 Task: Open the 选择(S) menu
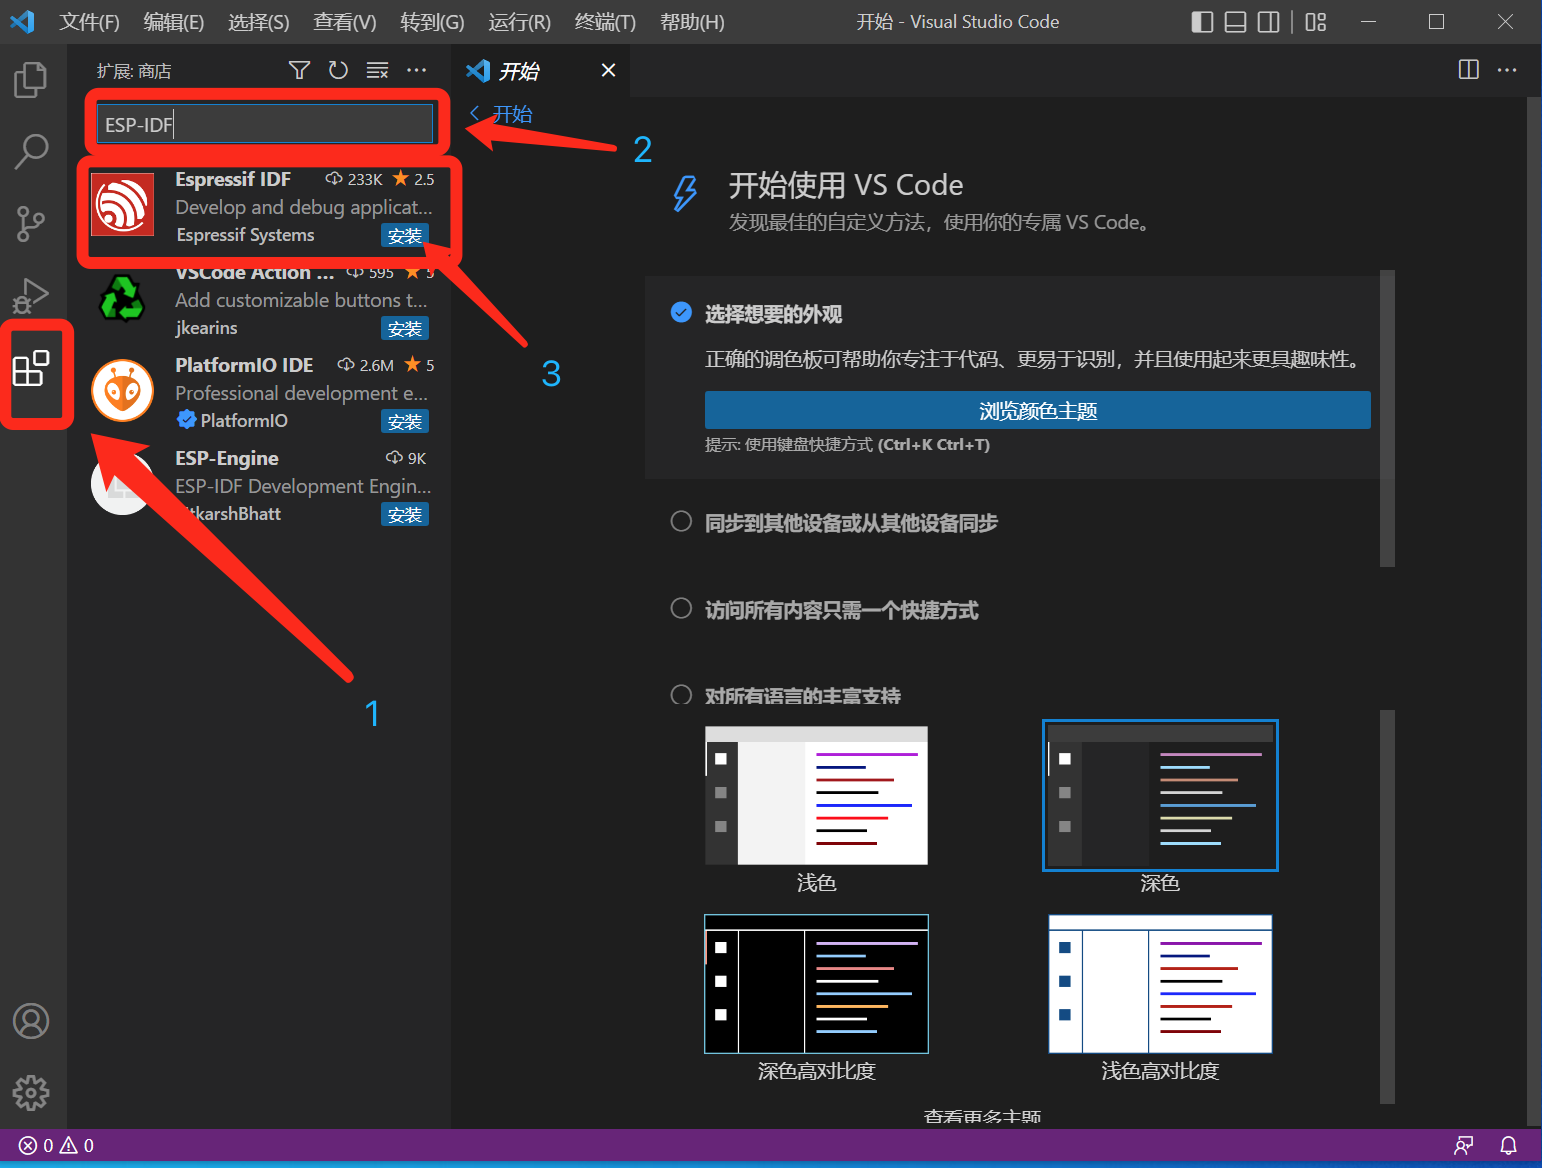click(258, 22)
